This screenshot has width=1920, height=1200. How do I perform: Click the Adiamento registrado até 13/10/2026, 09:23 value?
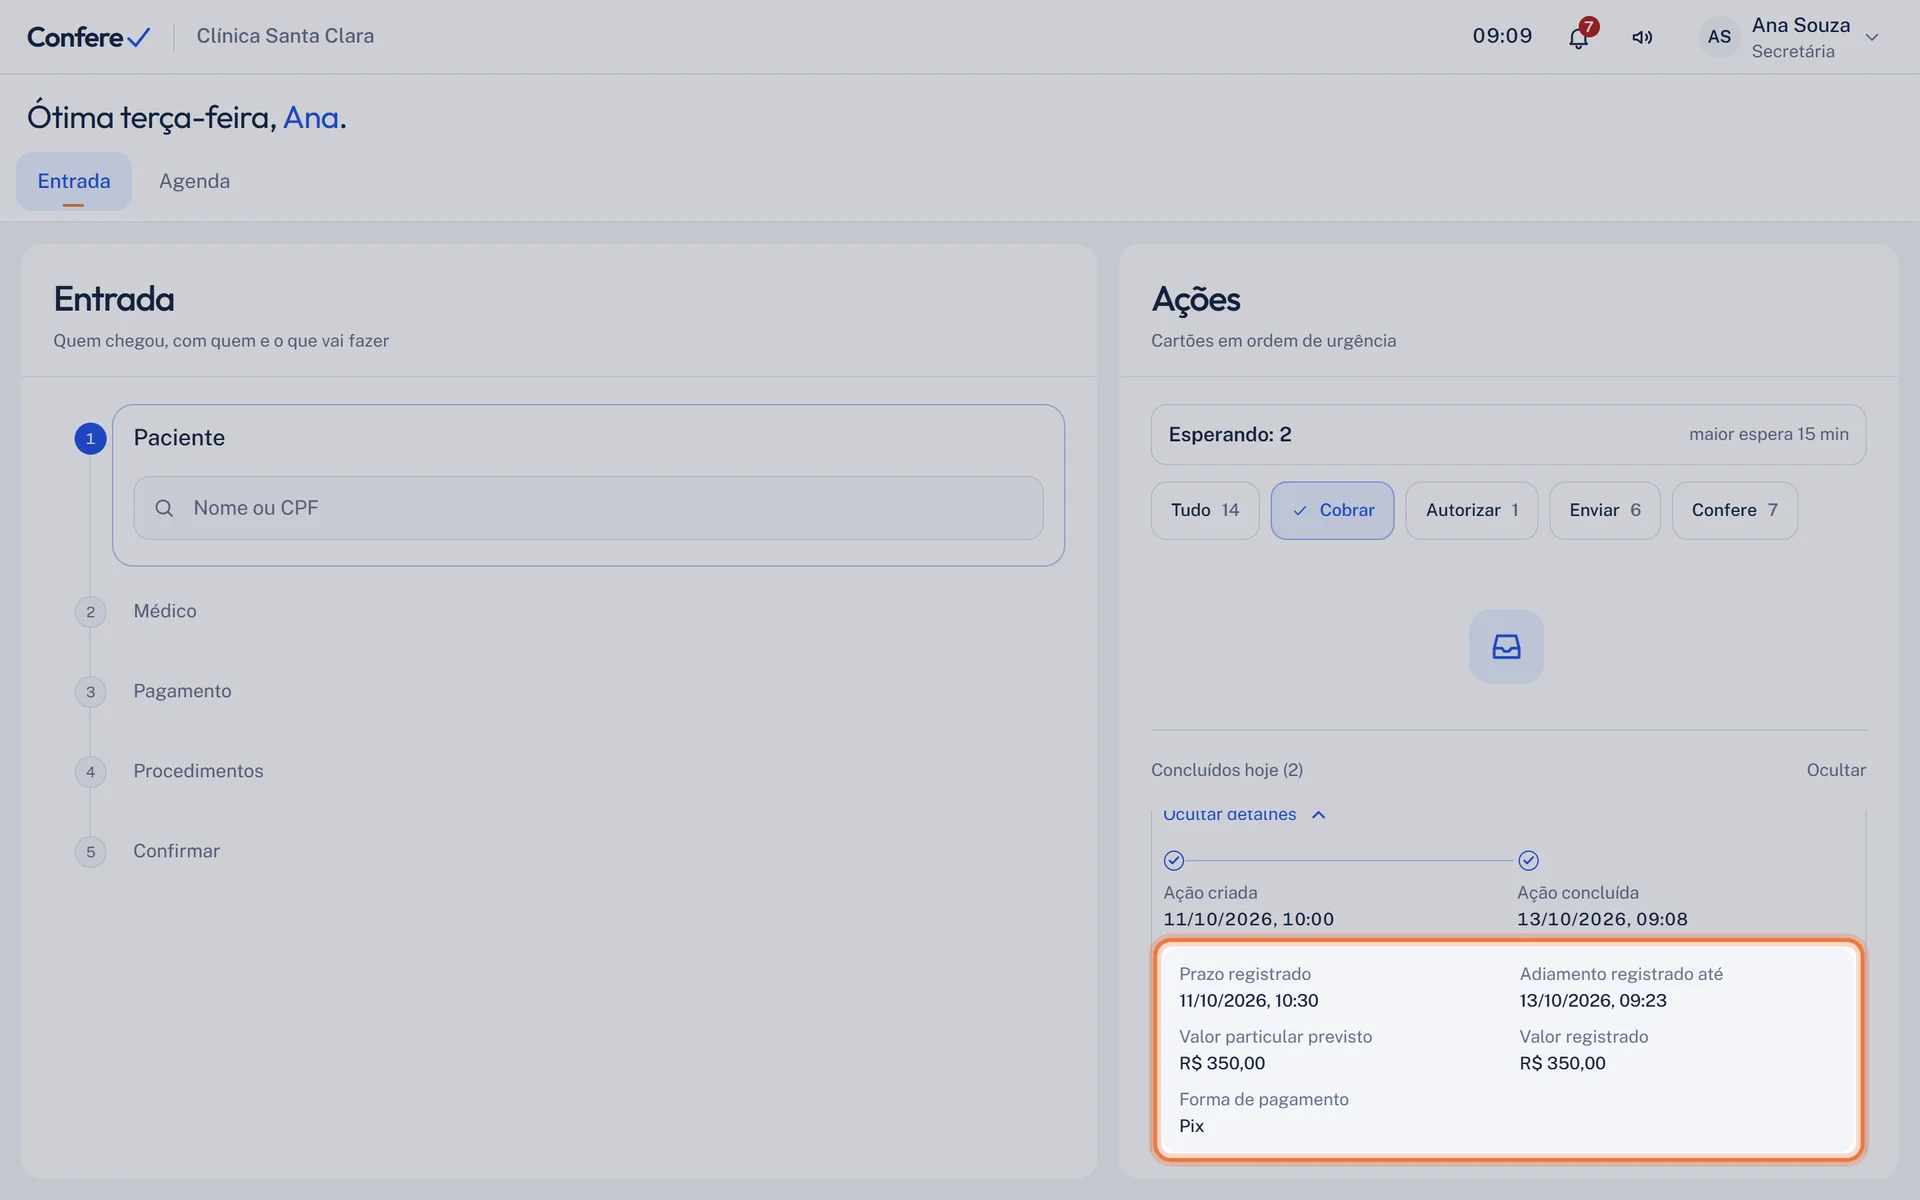pos(1593,1001)
